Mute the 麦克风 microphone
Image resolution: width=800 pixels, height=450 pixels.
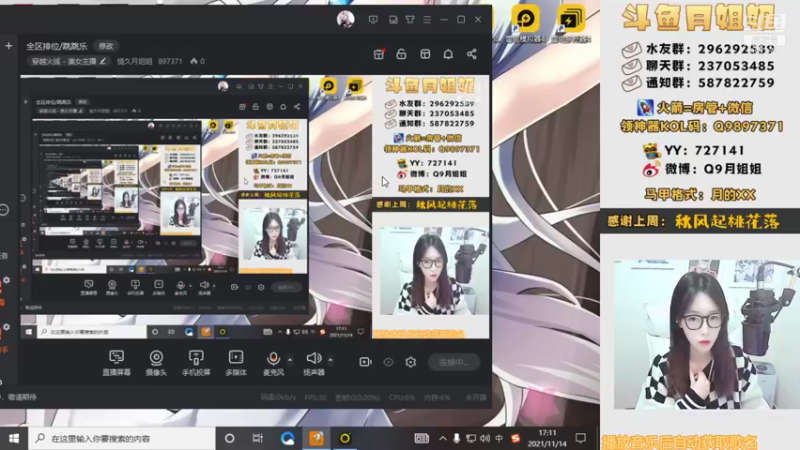273,363
